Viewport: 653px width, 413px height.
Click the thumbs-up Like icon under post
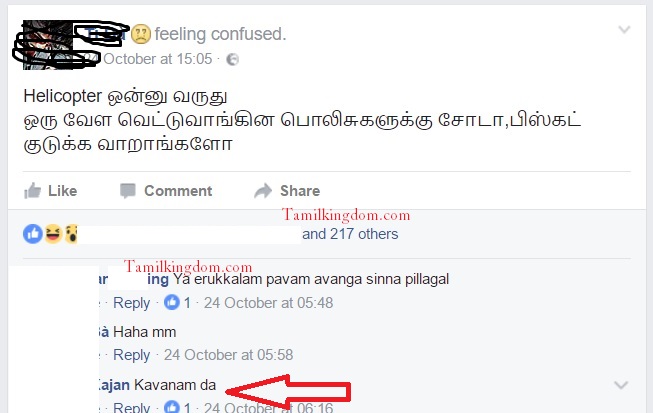32,191
